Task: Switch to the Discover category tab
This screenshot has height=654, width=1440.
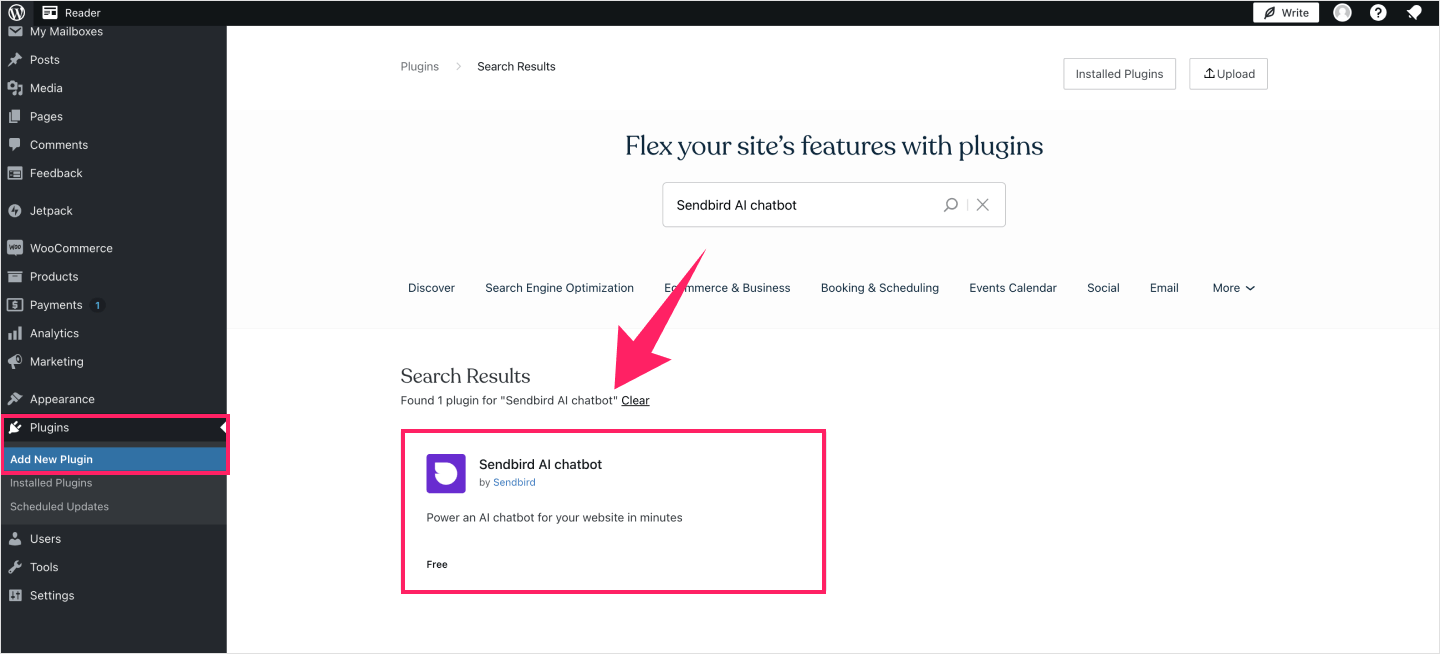Action: tap(431, 288)
